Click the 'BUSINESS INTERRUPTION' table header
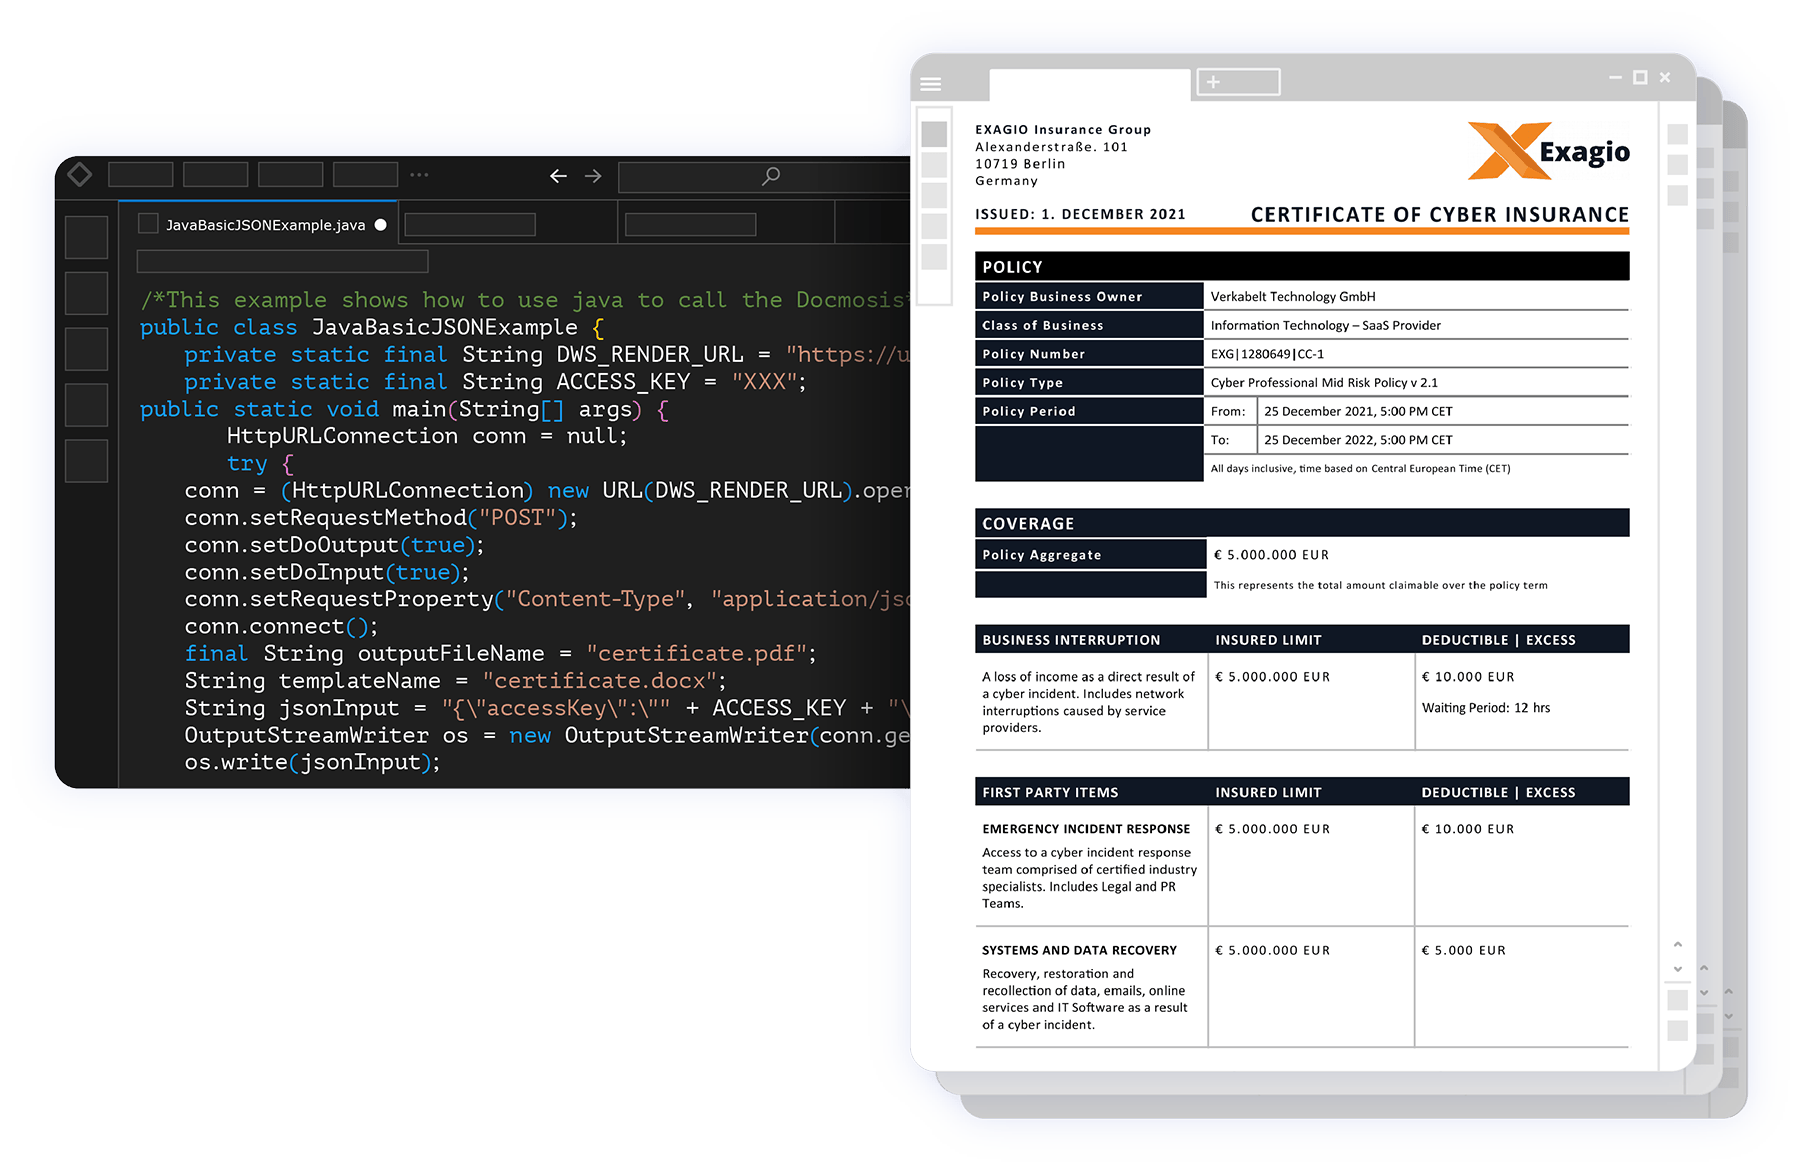The width and height of the screenshot is (1800, 1172). 1071,640
